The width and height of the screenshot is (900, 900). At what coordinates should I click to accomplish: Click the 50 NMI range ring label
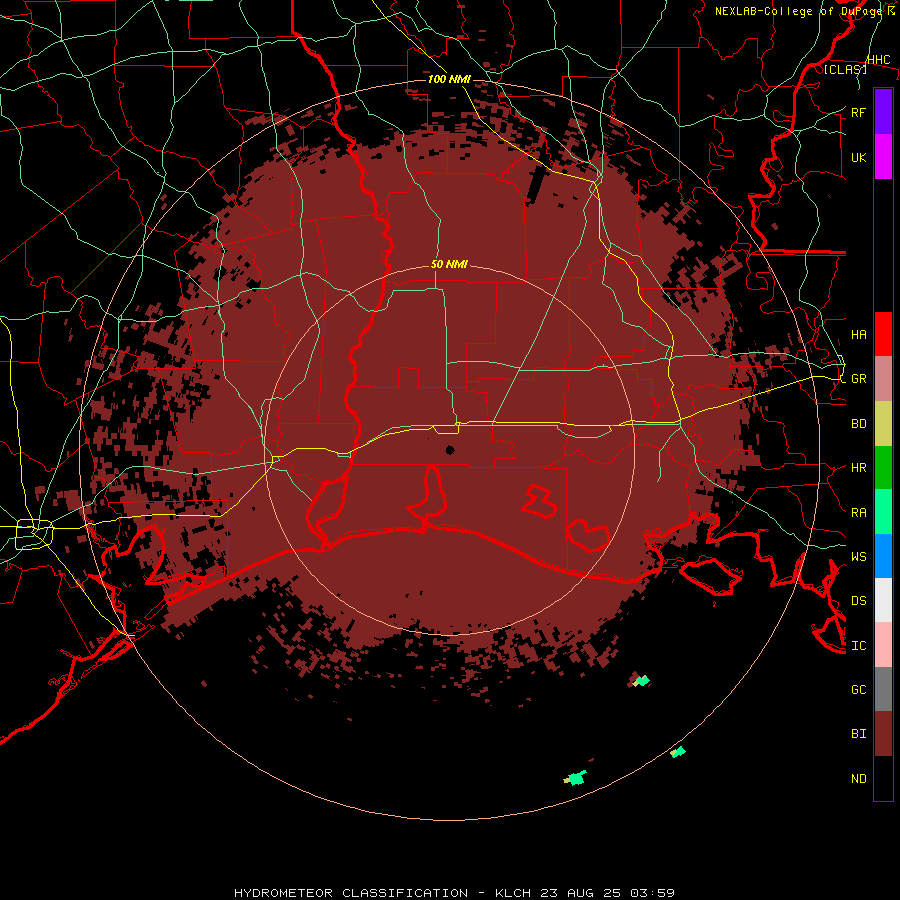click(x=449, y=264)
